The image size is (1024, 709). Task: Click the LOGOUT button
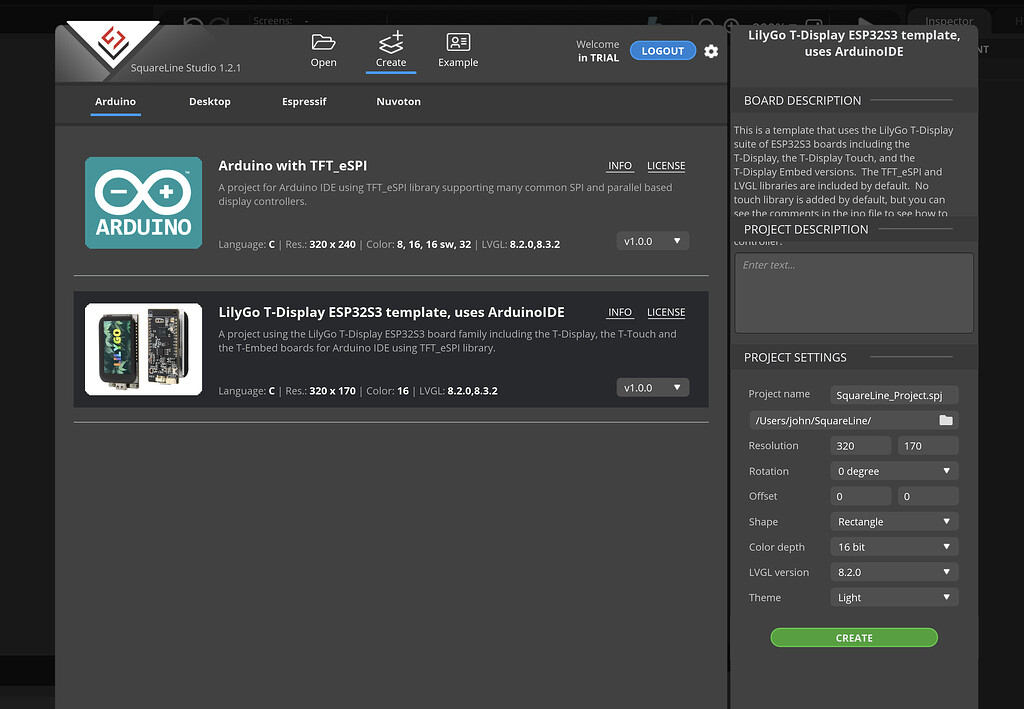662,51
